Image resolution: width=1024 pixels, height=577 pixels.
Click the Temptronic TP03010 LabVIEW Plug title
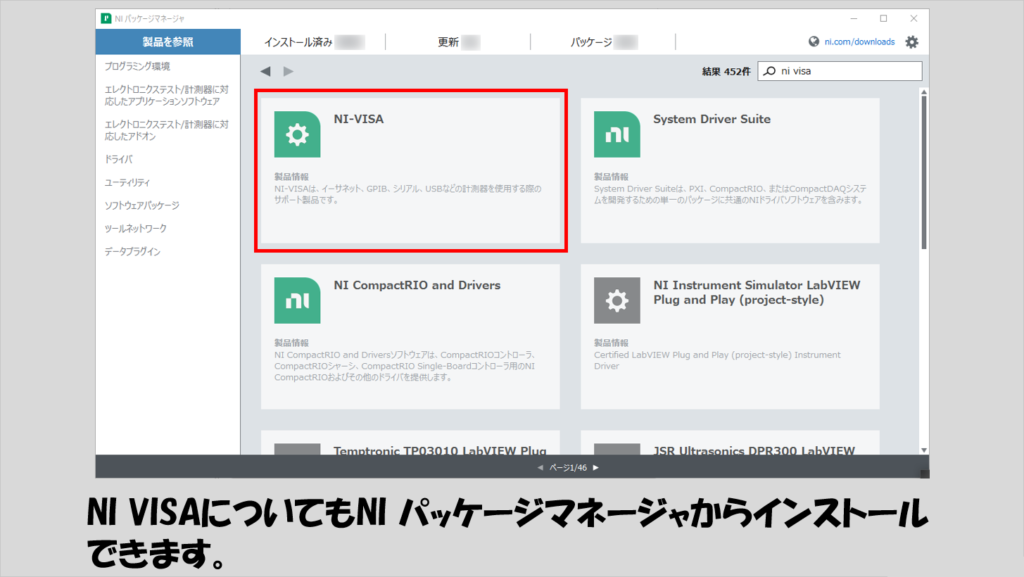tap(440, 450)
